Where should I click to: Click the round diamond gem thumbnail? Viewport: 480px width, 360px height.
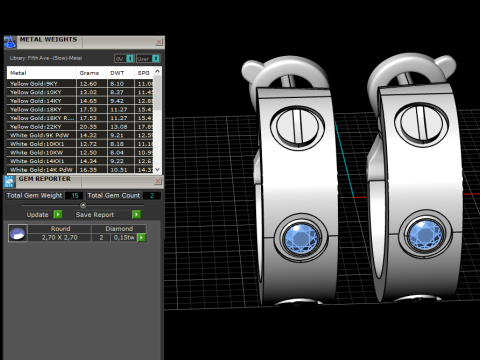point(17,233)
